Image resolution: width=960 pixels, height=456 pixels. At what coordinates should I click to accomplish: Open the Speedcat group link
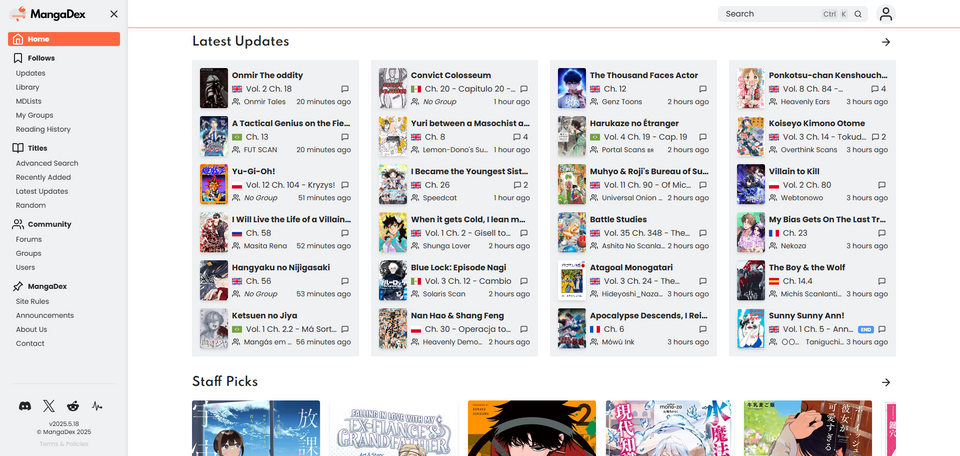click(440, 198)
